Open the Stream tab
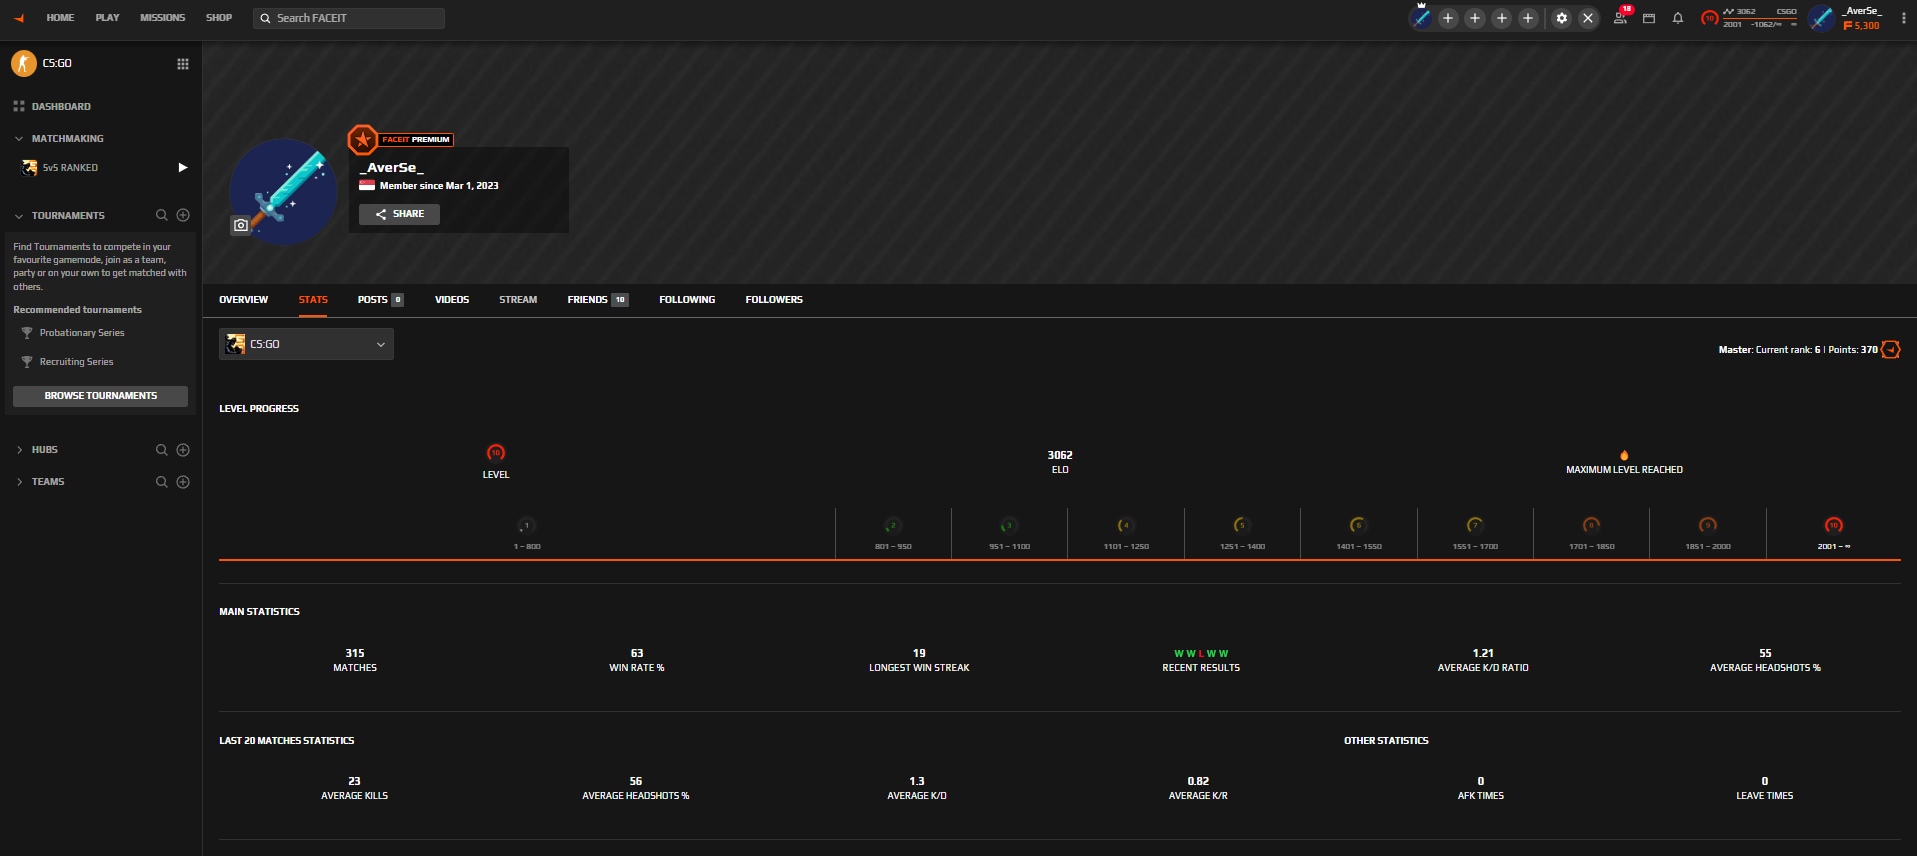The image size is (1917, 856). [x=518, y=300]
